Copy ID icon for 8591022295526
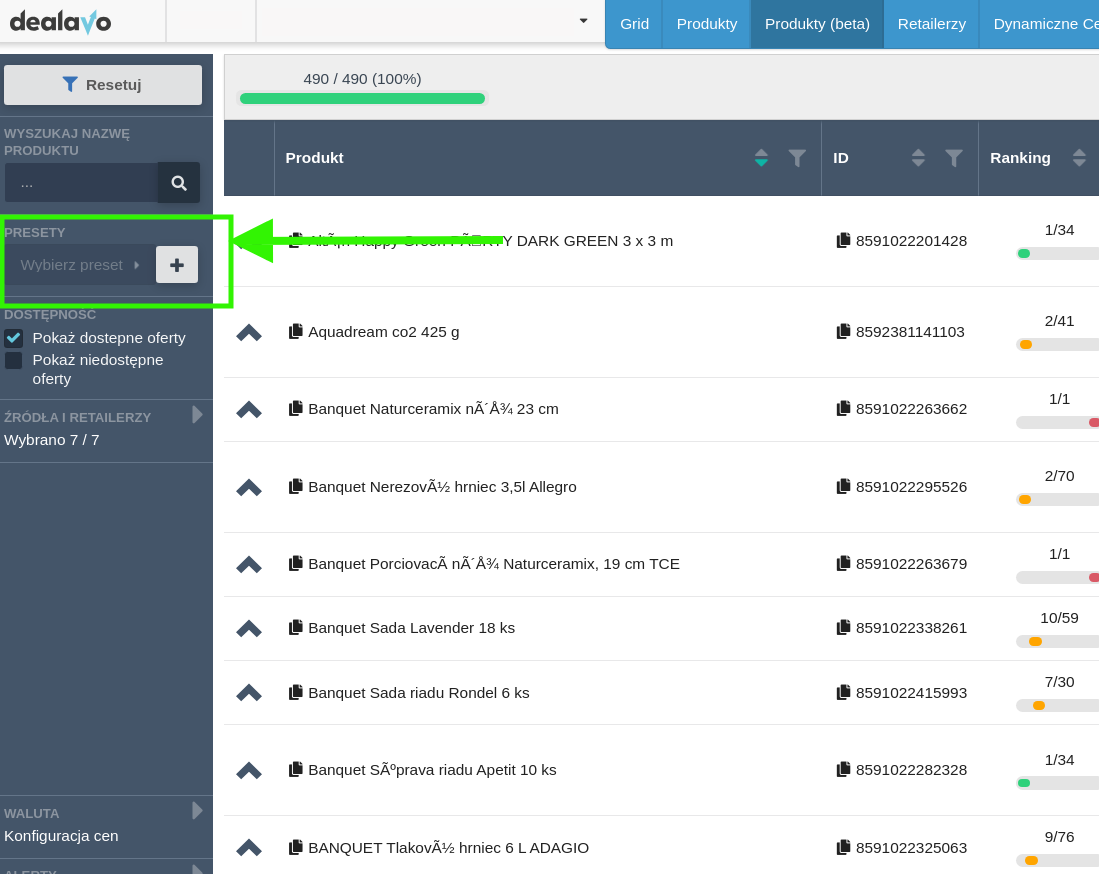Image resolution: width=1099 pixels, height=874 pixels. click(x=843, y=486)
